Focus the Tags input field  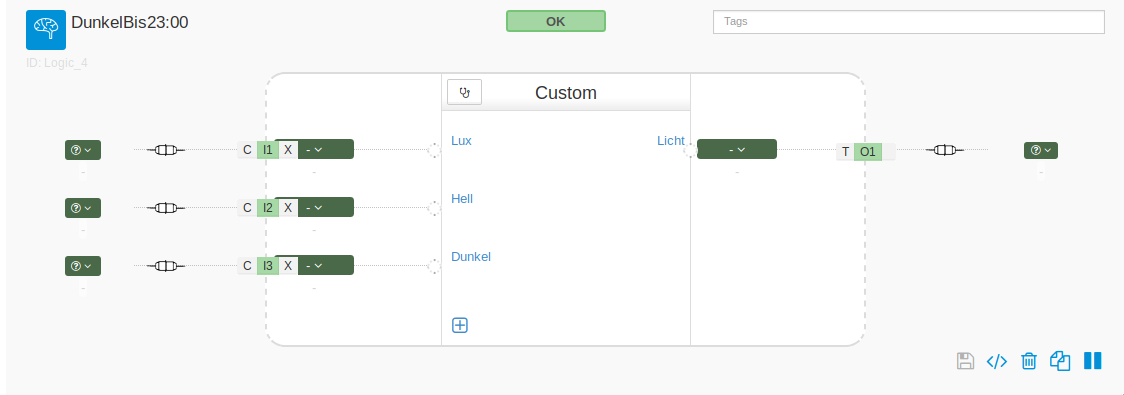point(908,22)
